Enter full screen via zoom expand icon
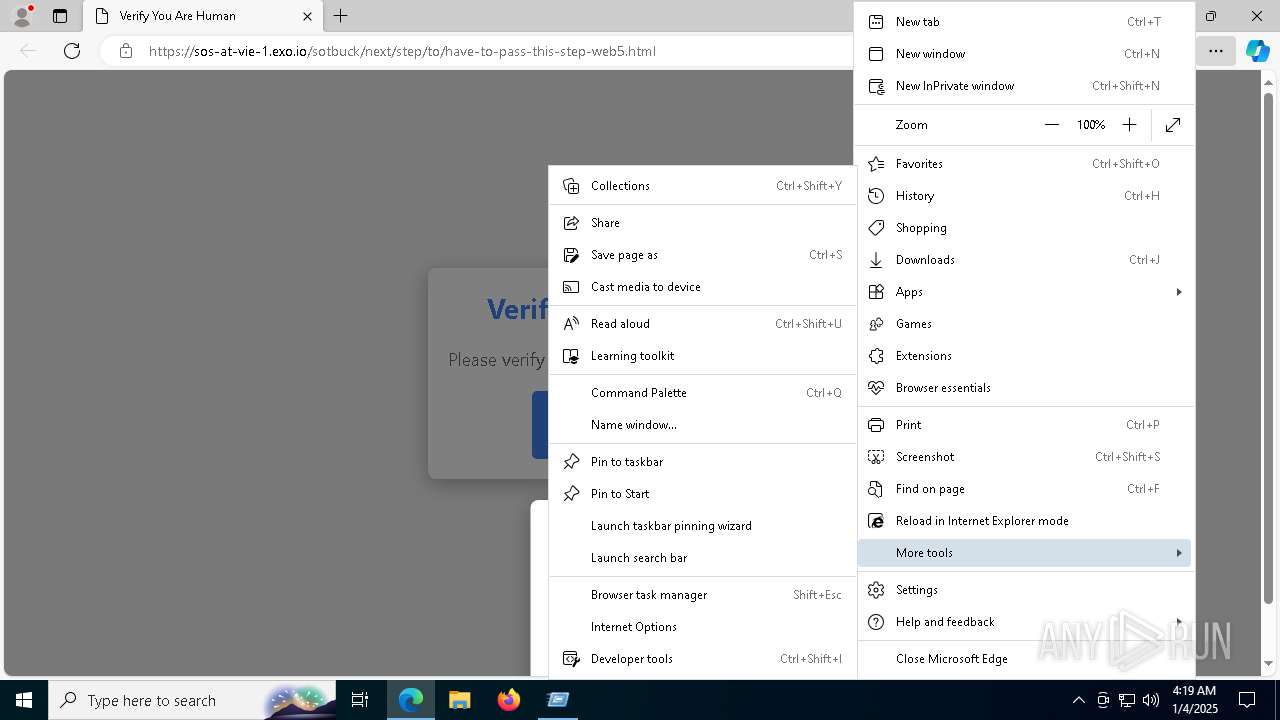This screenshot has height=720, width=1280. coord(1173,125)
